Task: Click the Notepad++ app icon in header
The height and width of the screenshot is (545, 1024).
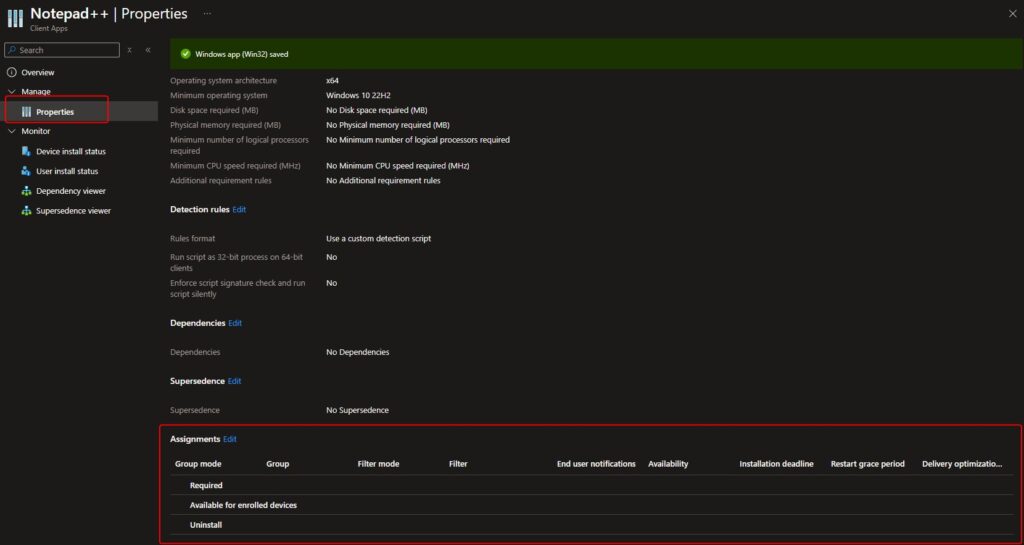Action: pyautogui.click(x=15, y=18)
